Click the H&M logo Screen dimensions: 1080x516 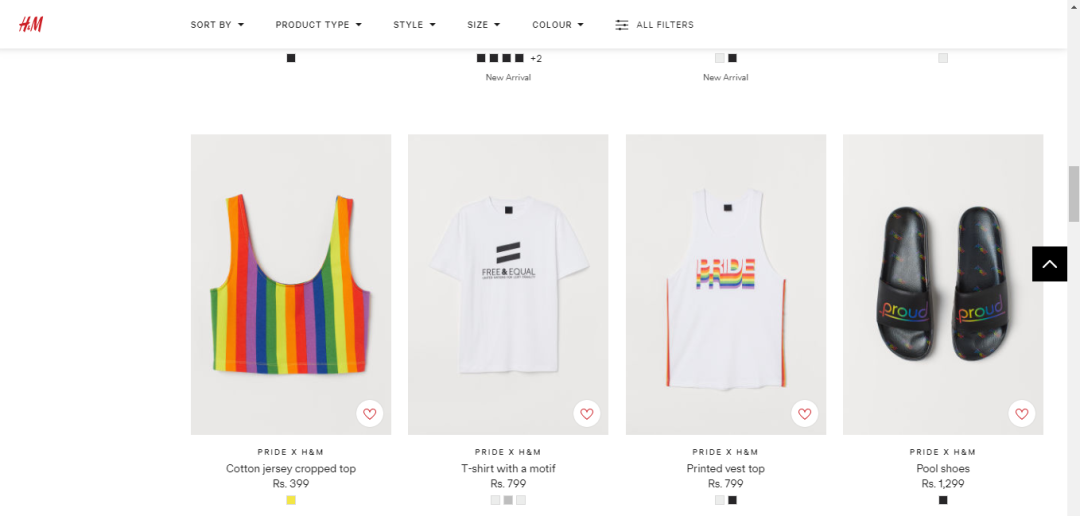[31, 25]
